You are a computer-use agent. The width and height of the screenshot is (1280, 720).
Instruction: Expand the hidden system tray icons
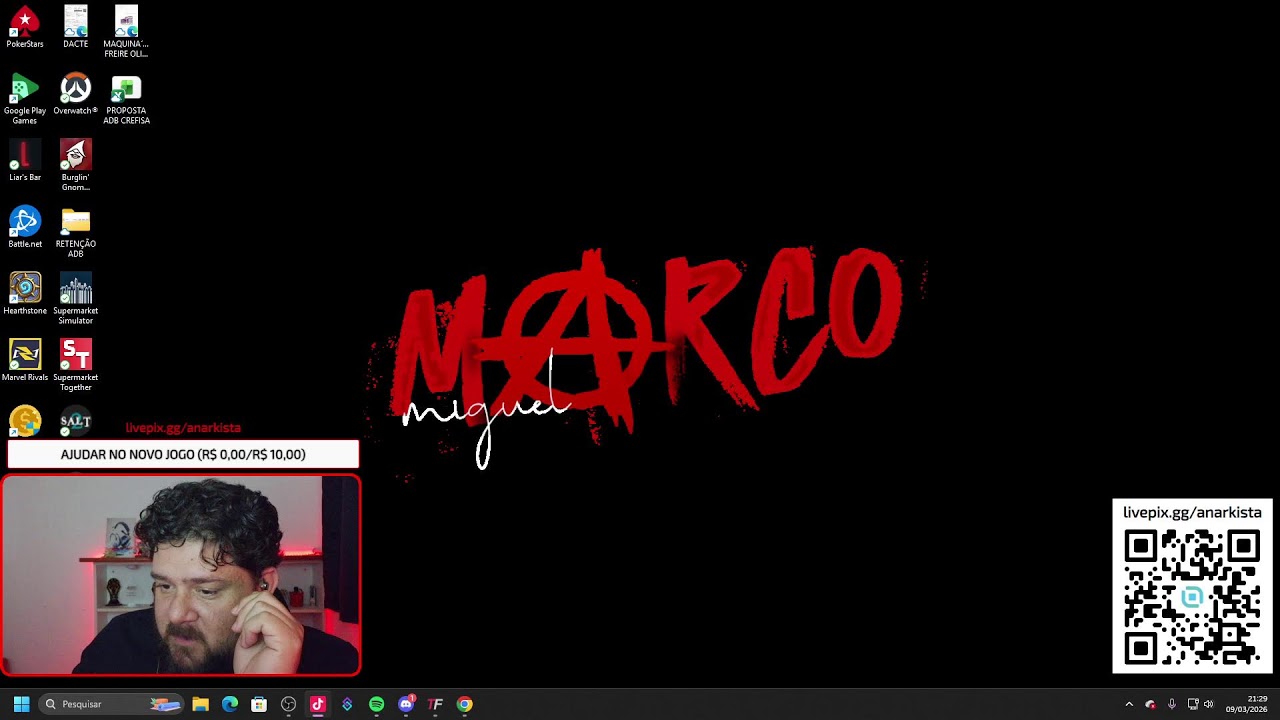tap(1129, 704)
